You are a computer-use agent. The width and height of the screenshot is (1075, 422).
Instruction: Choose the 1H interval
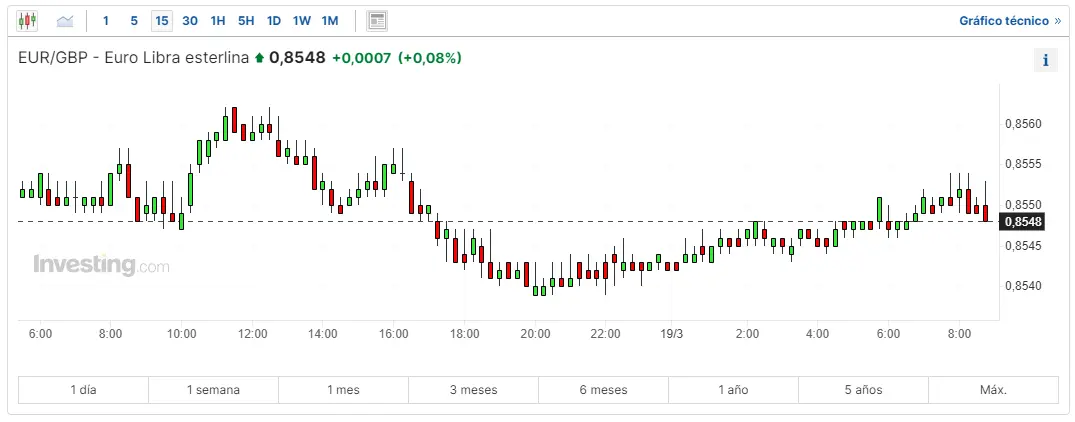(x=218, y=21)
